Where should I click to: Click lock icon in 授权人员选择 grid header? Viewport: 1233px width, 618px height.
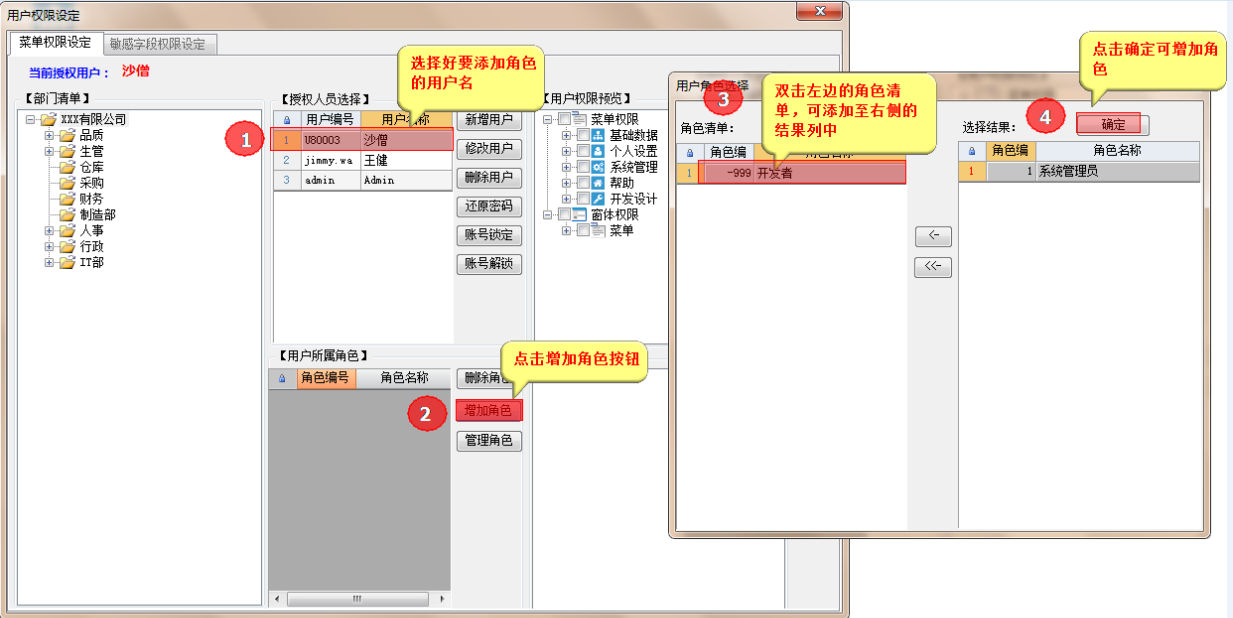[x=287, y=119]
